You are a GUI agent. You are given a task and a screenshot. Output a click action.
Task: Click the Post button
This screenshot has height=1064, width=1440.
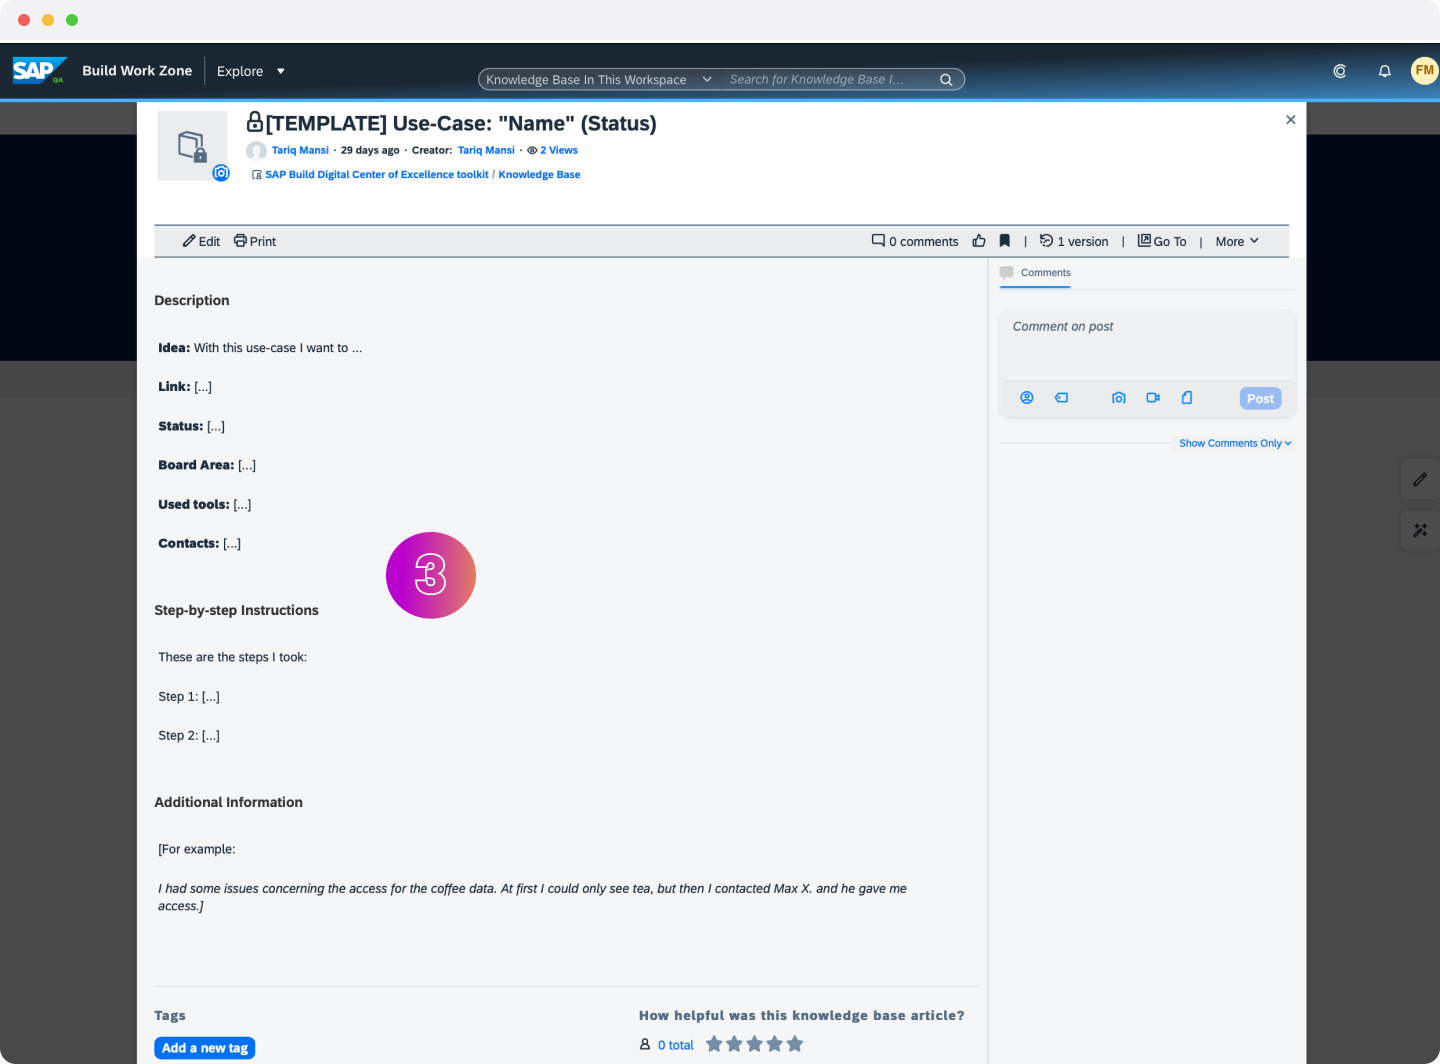pos(1260,398)
